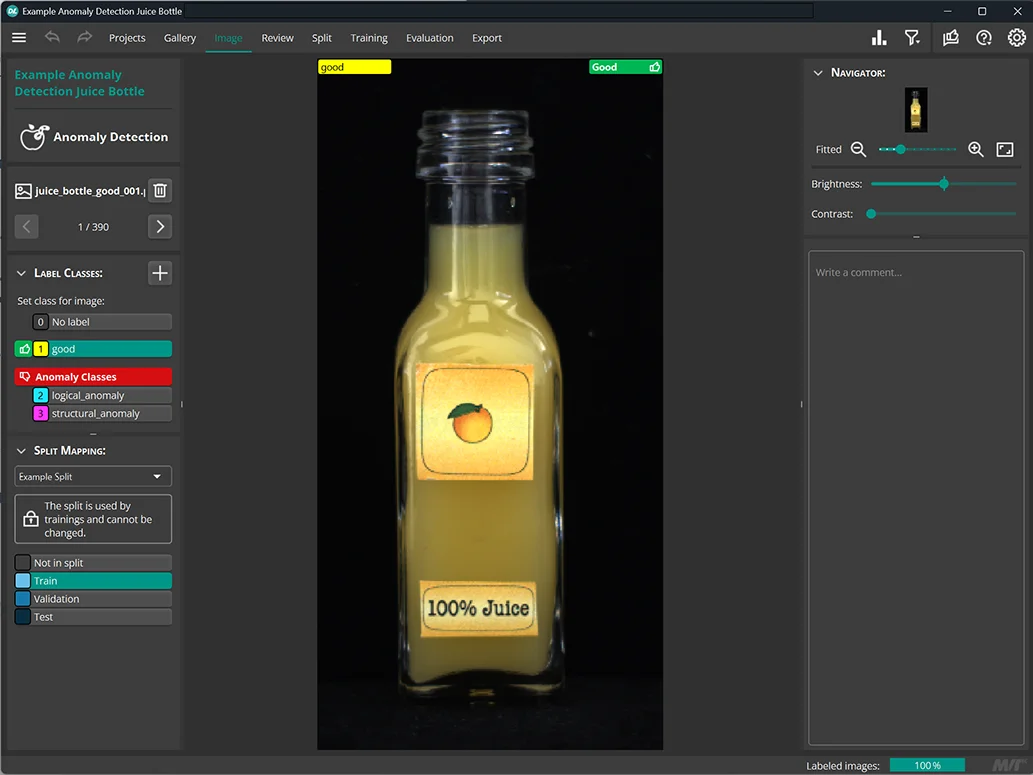Click the undo arrow icon
The width and height of the screenshot is (1033, 775).
[x=52, y=38]
